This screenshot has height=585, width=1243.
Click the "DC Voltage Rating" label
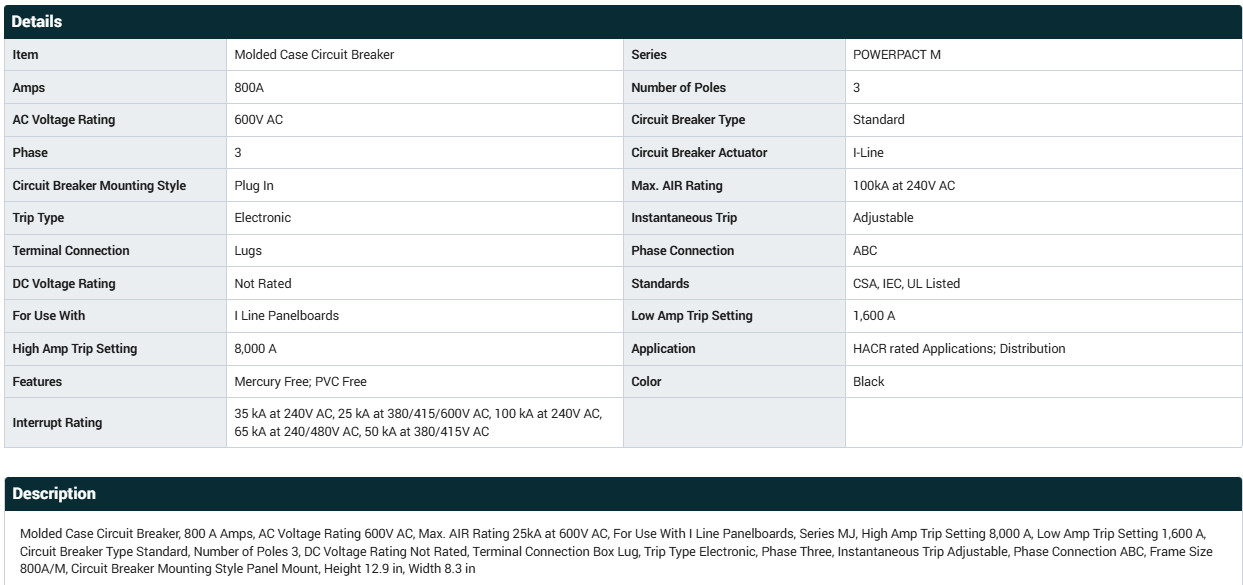[x=64, y=284]
